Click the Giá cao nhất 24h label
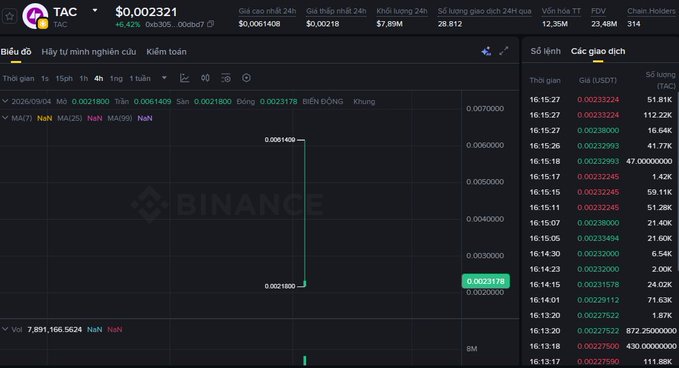679x368 pixels. point(267,11)
